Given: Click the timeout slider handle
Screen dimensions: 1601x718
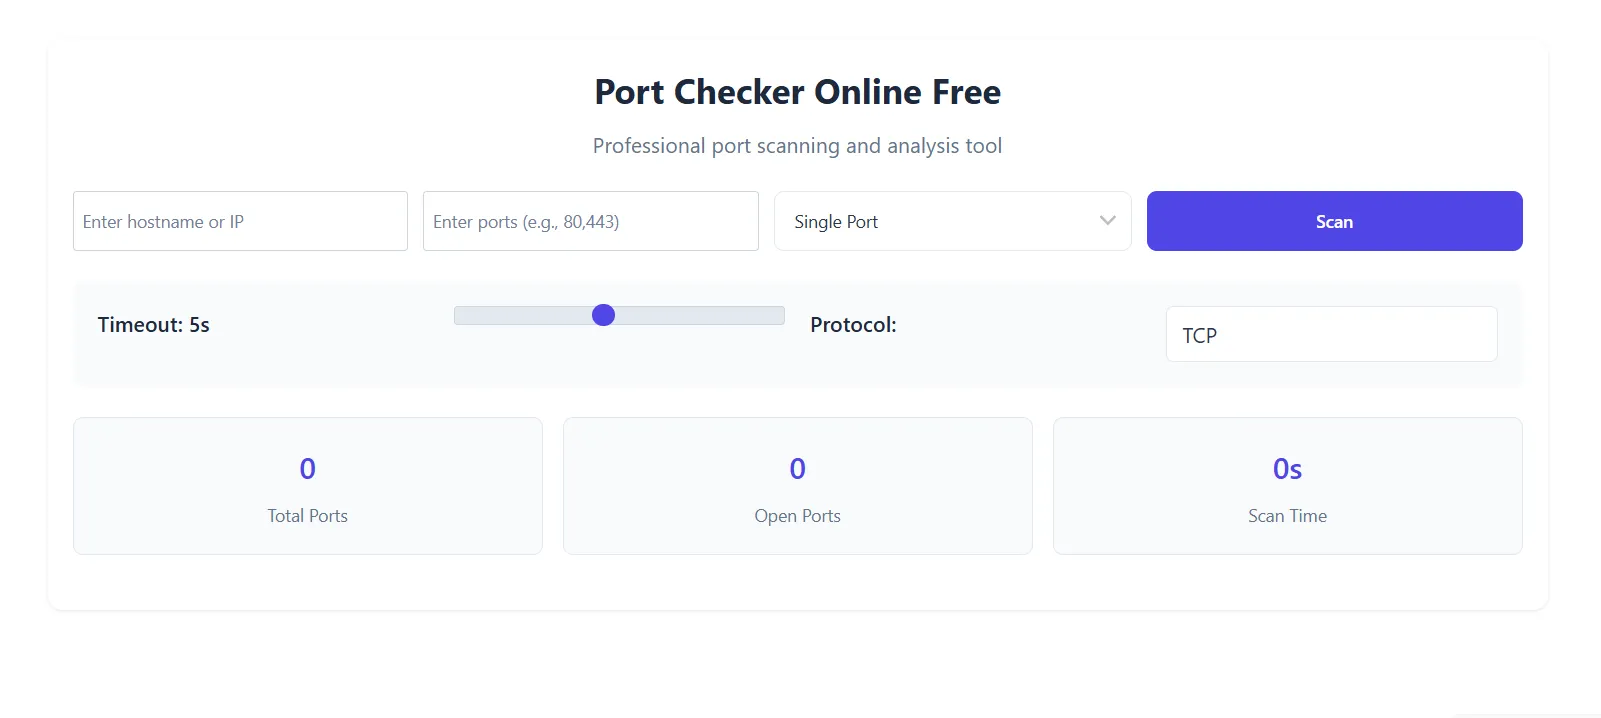Looking at the screenshot, I should pyautogui.click(x=603, y=315).
